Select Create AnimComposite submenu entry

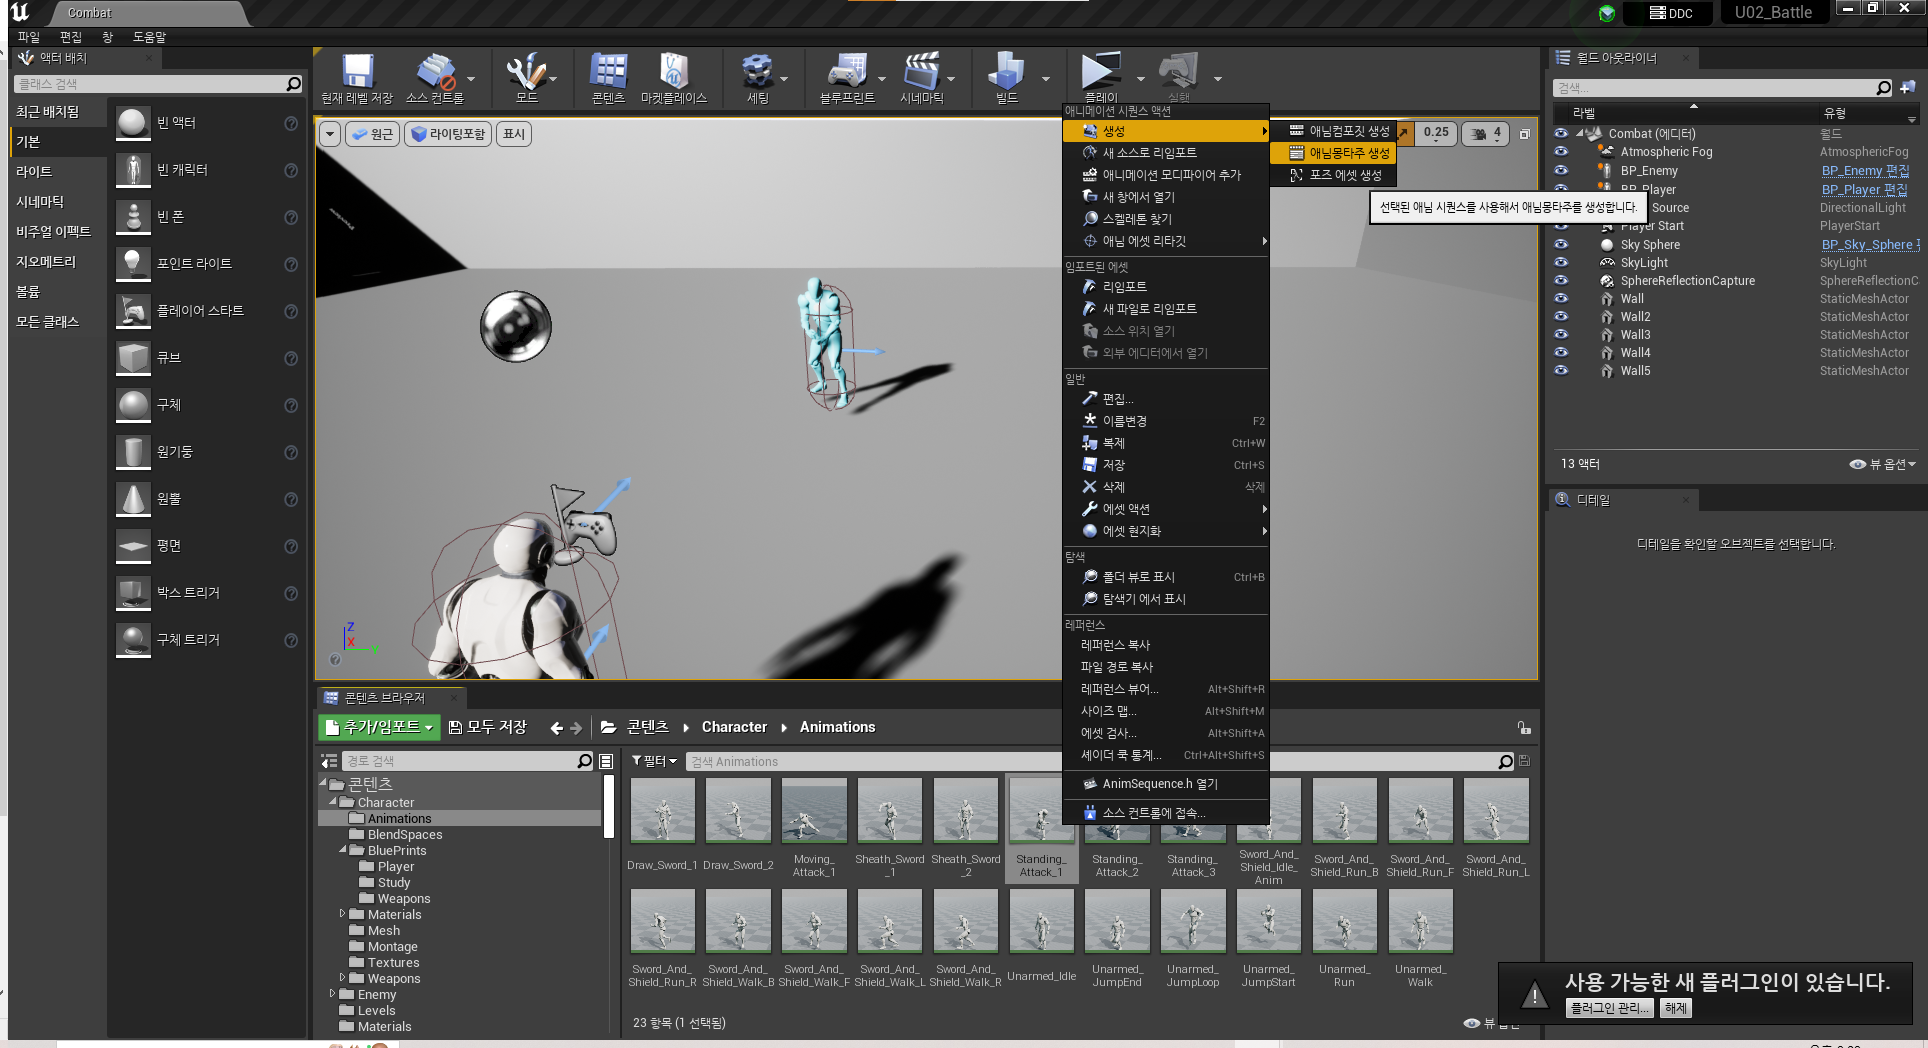point(1333,131)
